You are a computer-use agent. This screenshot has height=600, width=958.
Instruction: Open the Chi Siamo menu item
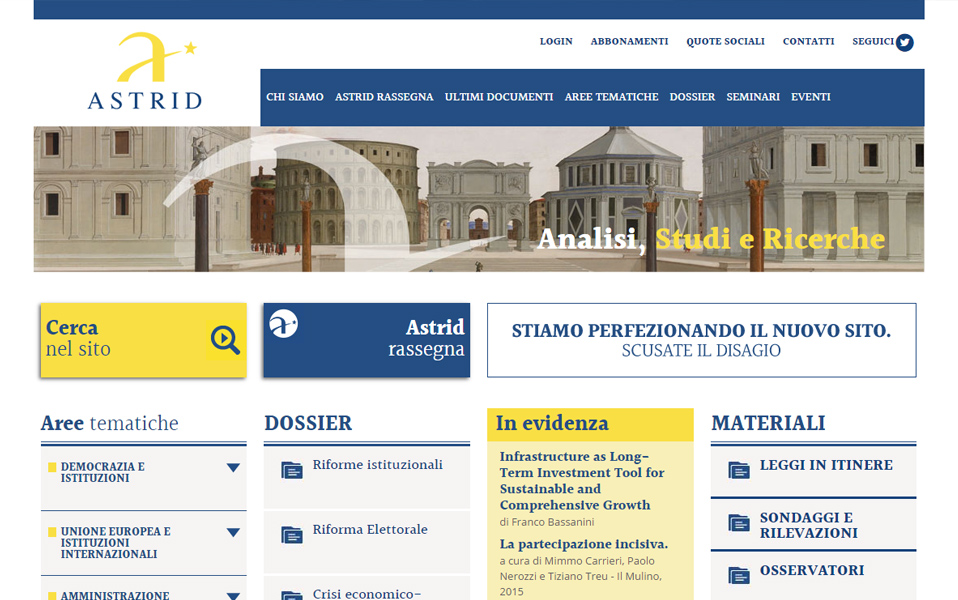pyautogui.click(x=295, y=97)
